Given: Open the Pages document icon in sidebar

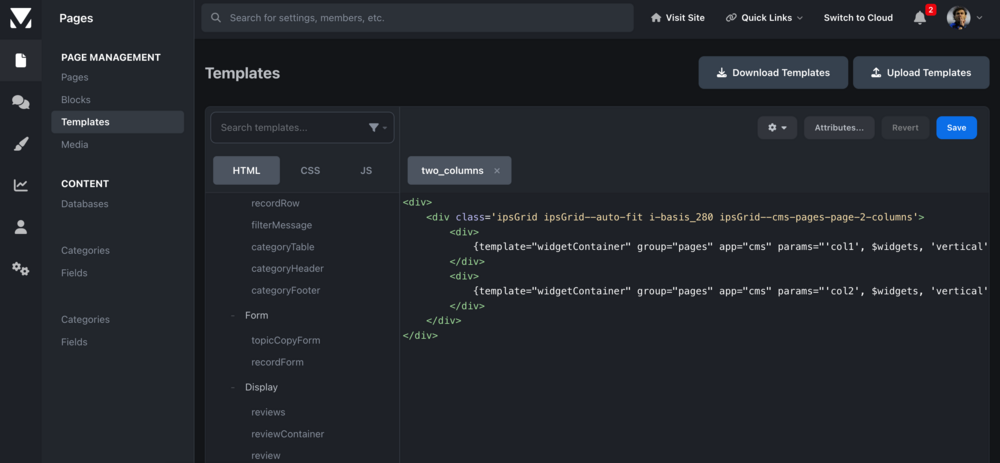Looking at the screenshot, I should (x=20, y=61).
